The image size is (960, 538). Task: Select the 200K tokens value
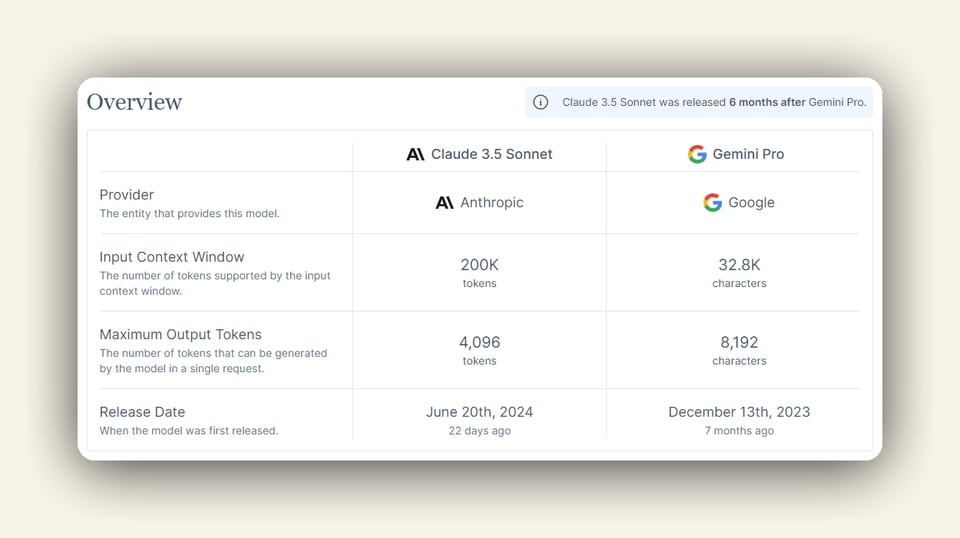point(479,272)
